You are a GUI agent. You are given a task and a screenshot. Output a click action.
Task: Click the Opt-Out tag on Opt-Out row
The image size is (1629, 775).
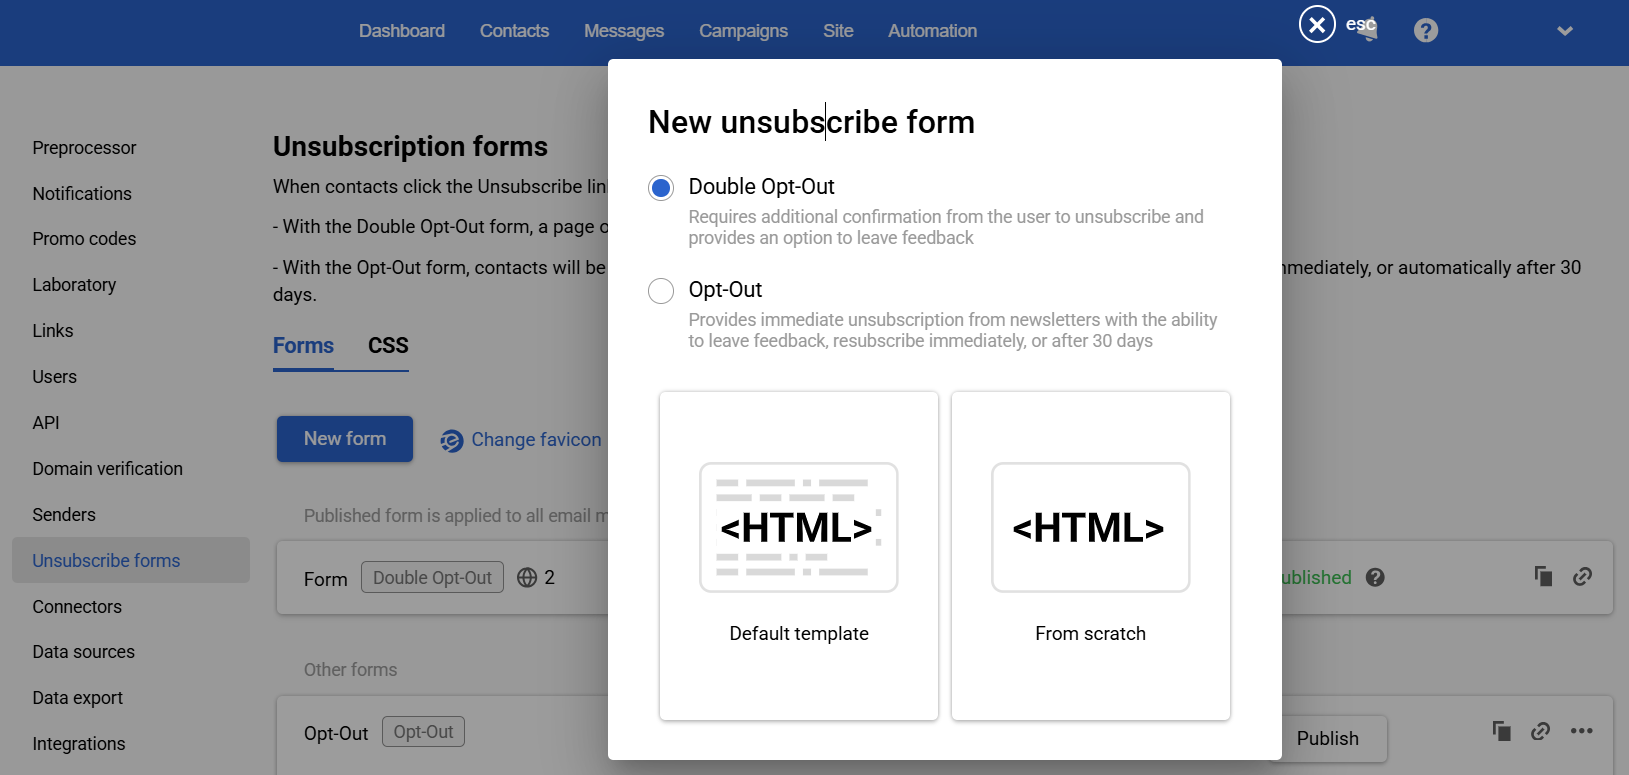point(423,732)
